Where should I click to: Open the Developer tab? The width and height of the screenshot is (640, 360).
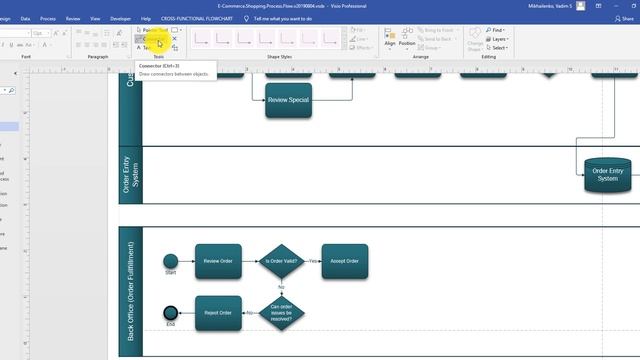coord(120,19)
